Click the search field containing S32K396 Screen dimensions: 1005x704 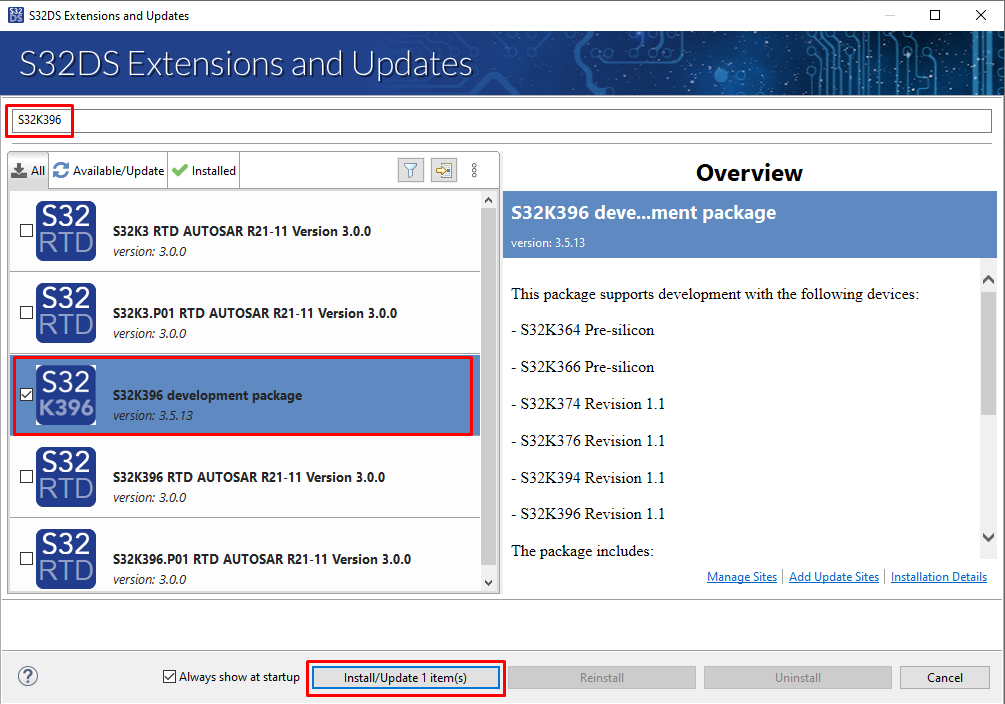point(502,121)
